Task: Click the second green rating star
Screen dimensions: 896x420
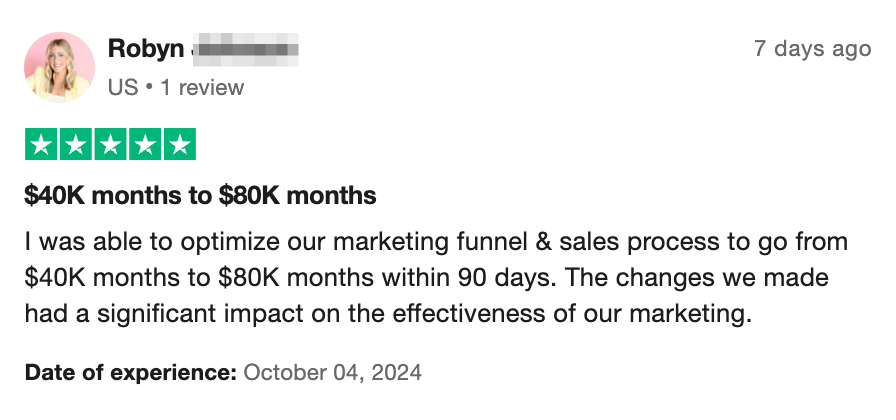Action: [x=75, y=145]
